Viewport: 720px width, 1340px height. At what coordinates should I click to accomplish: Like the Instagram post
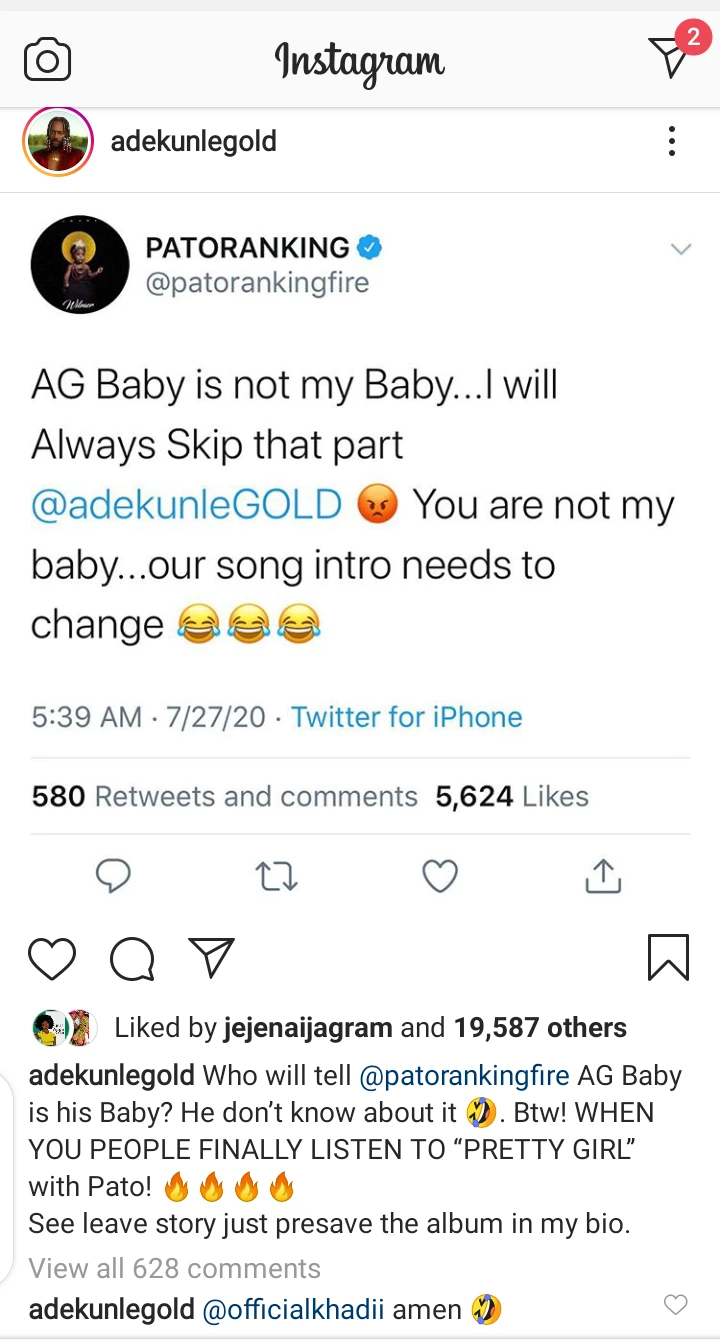[x=52, y=959]
